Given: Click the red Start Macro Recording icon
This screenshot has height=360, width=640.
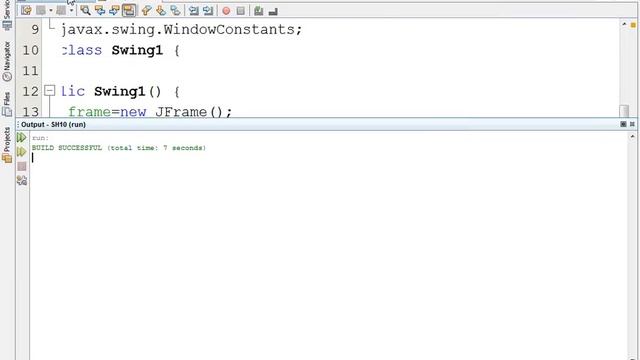Looking at the screenshot, I should click(x=226, y=11).
